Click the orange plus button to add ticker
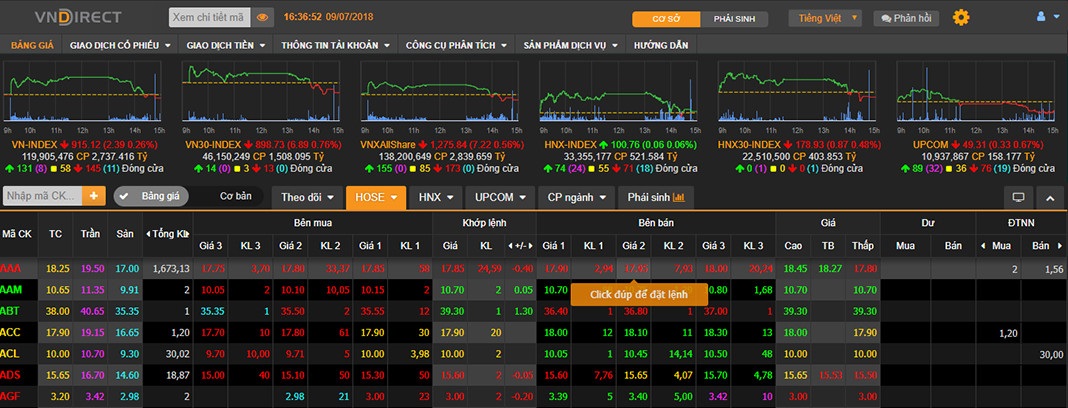1068x408 pixels. point(95,197)
